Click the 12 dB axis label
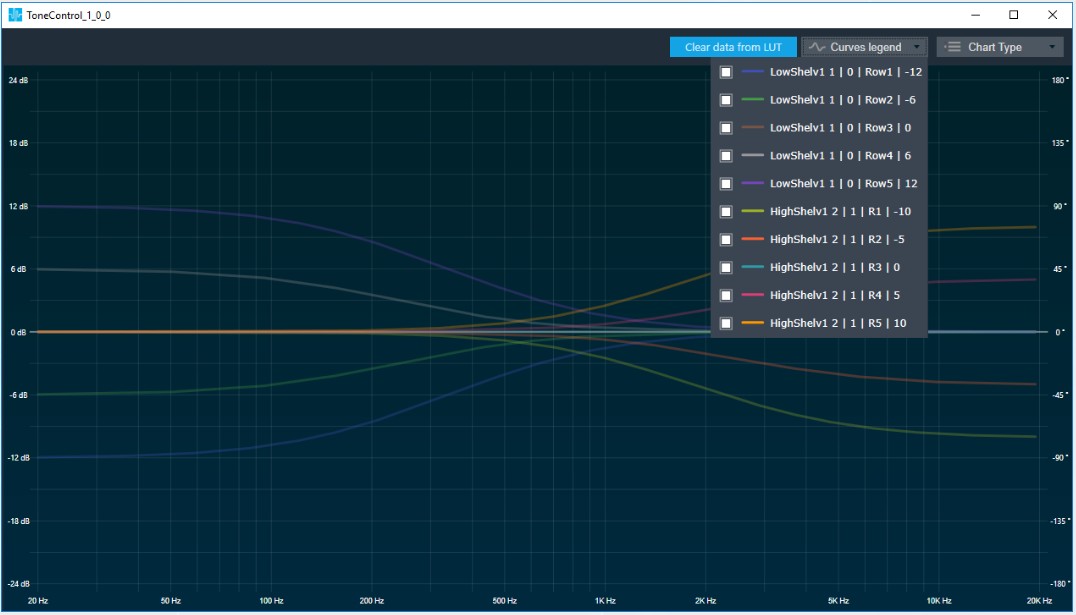The width and height of the screenshot is (1076, 615). click(x=19, y=207)
